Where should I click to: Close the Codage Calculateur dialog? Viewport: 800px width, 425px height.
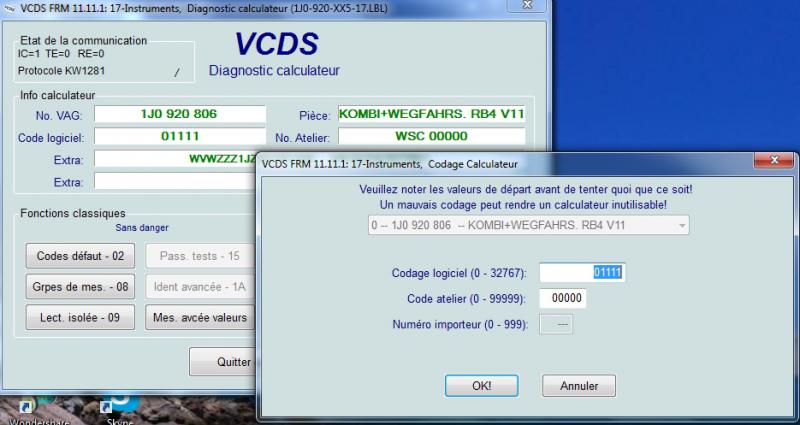click(774, 161)
